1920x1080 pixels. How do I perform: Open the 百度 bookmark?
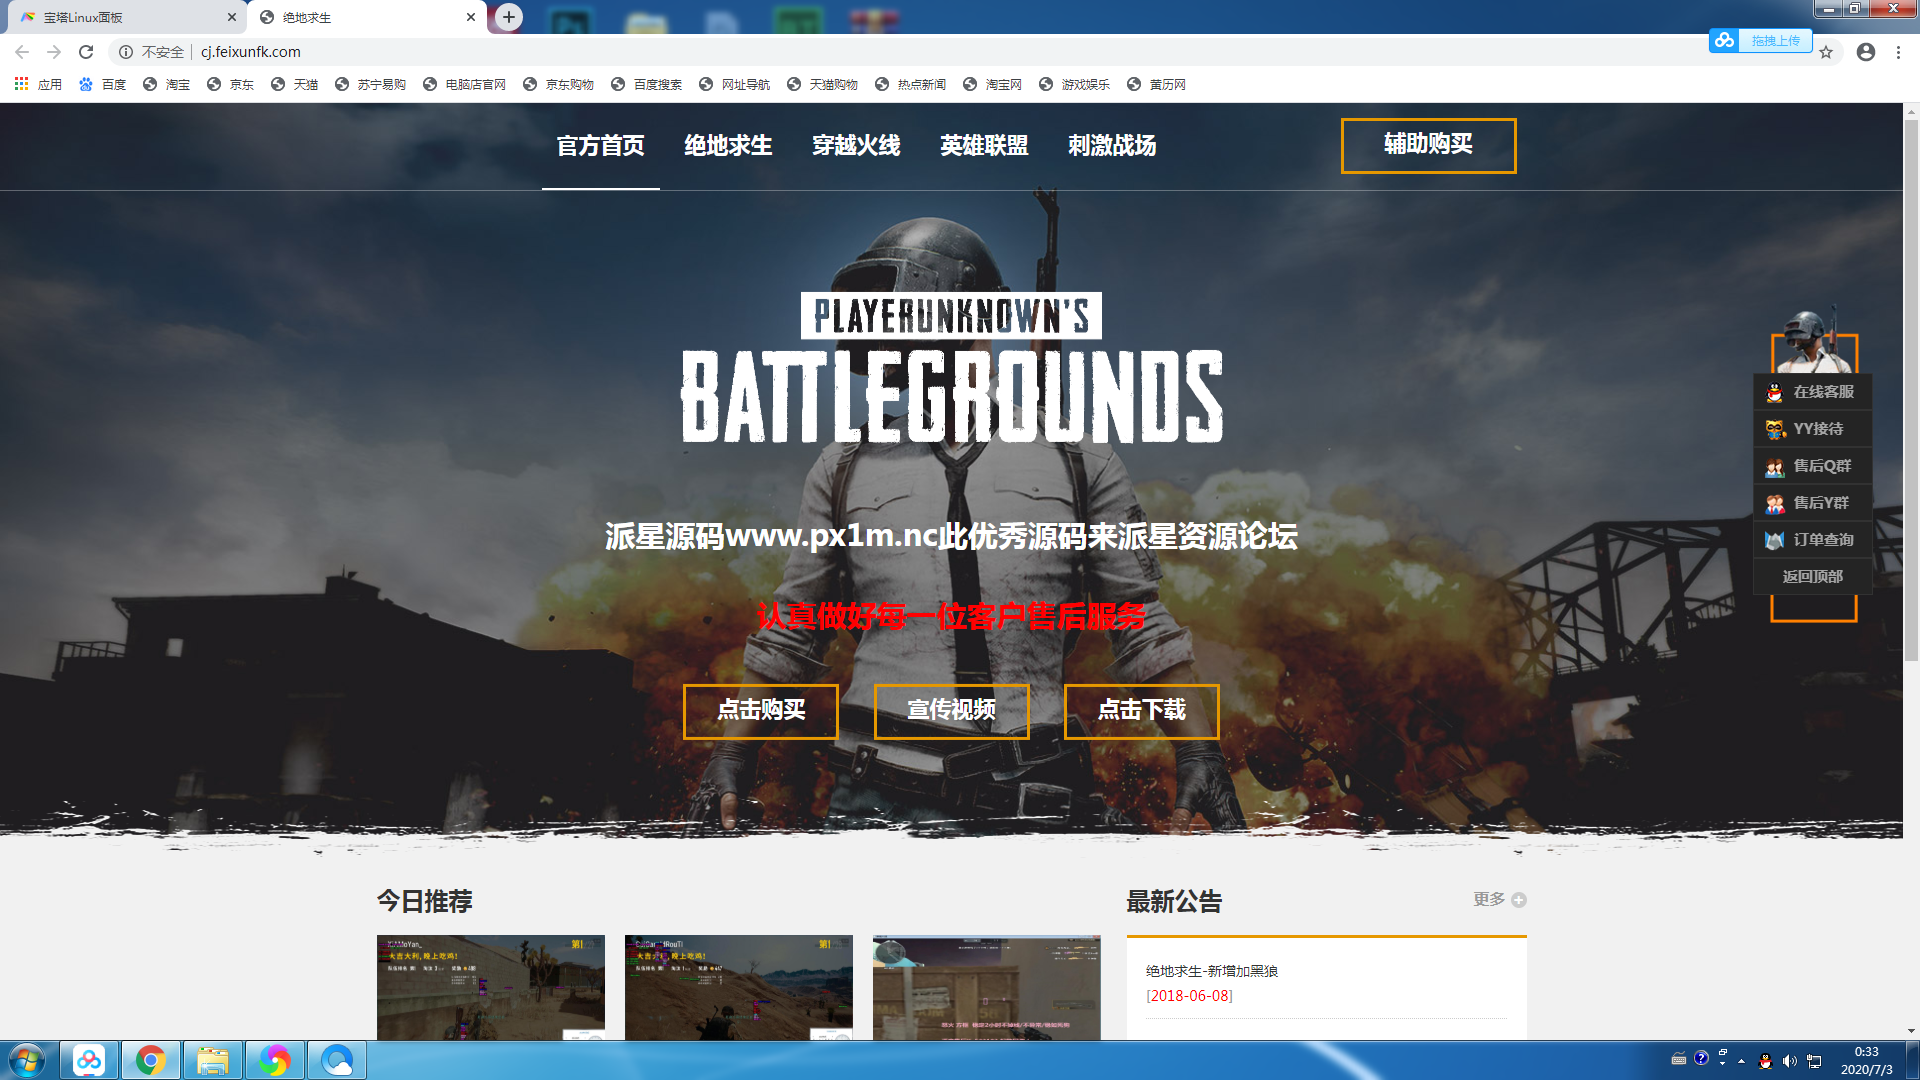(103, 84)
